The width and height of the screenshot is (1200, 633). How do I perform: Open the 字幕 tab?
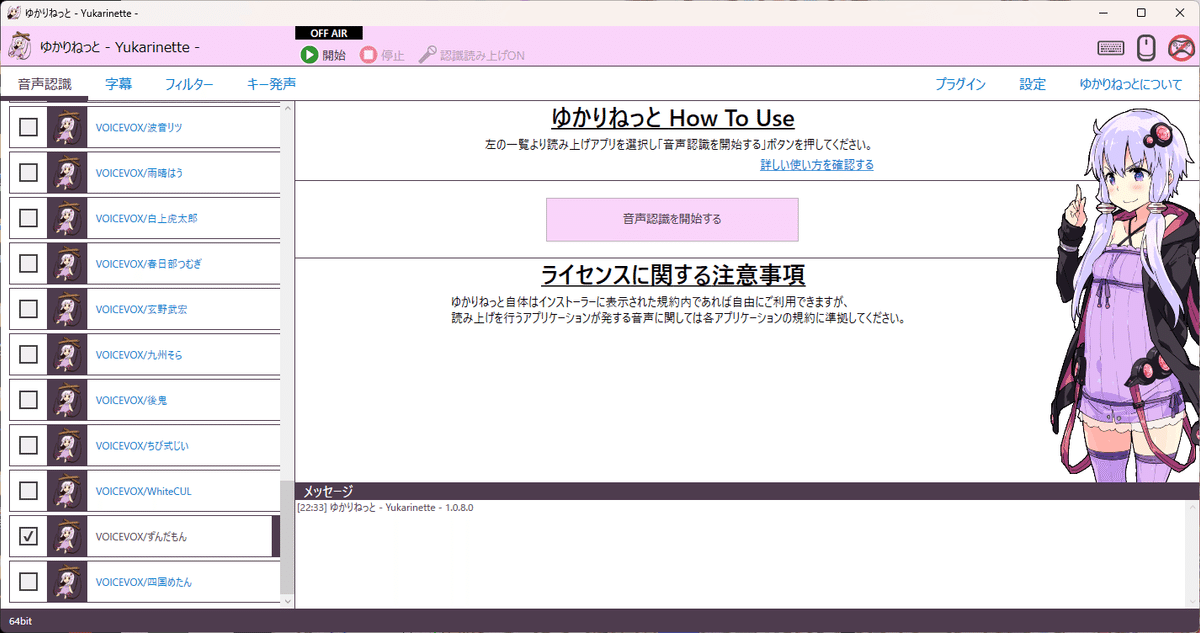pyautogui.click(x=118, y=84)
